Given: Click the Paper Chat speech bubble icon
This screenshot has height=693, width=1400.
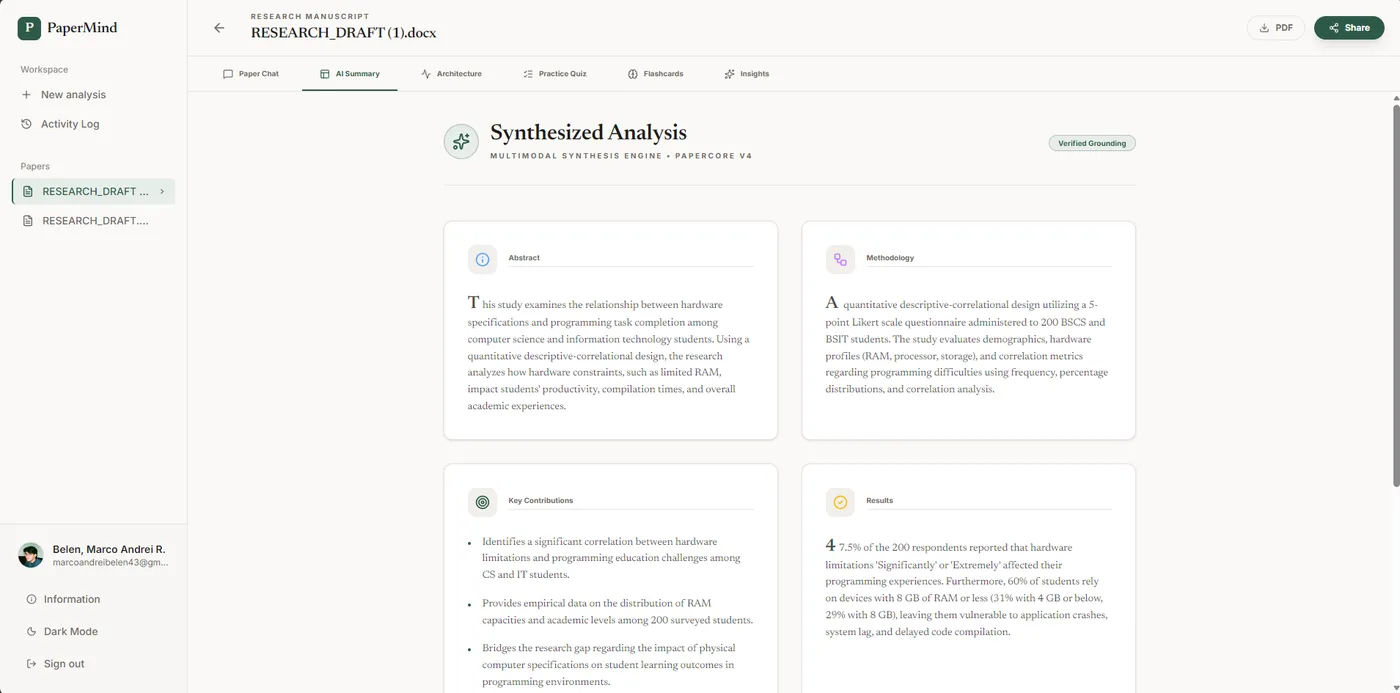Looking at the screenshot, I should tap(228, 74).
